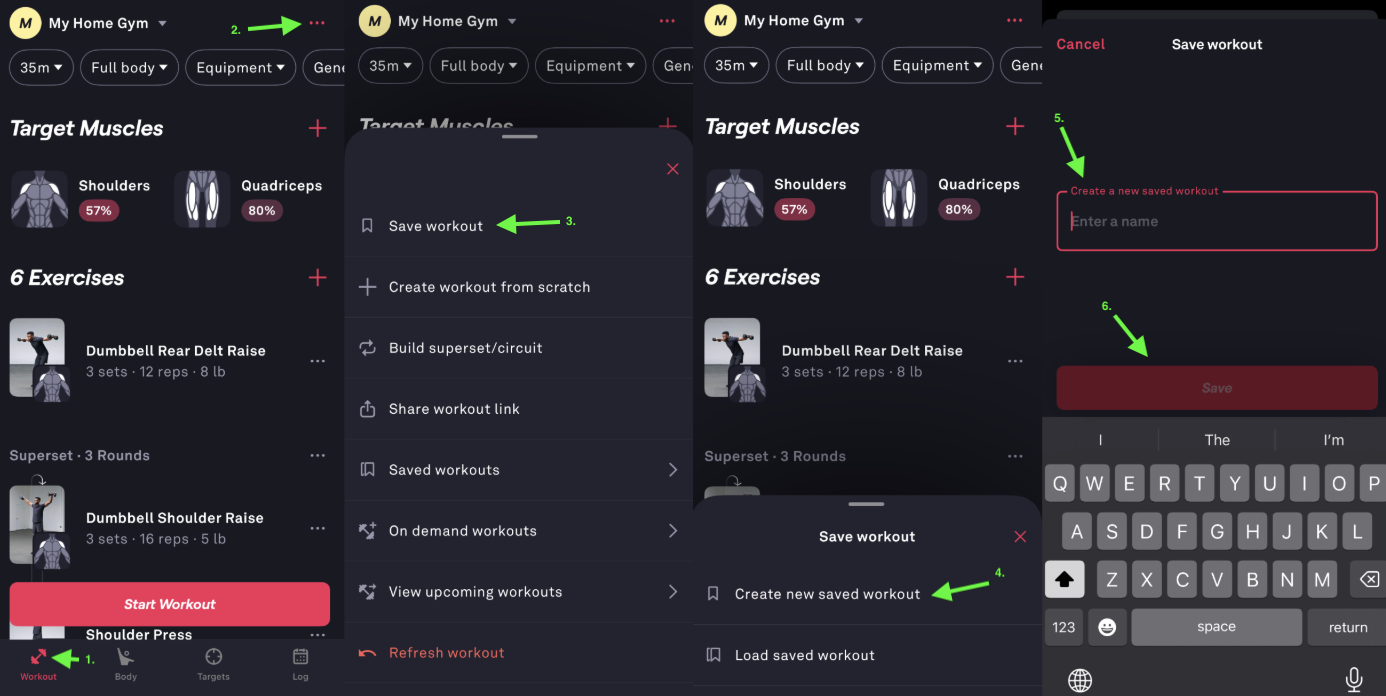
Task: Expand the On demand workouts chevron
Action: 673,531
